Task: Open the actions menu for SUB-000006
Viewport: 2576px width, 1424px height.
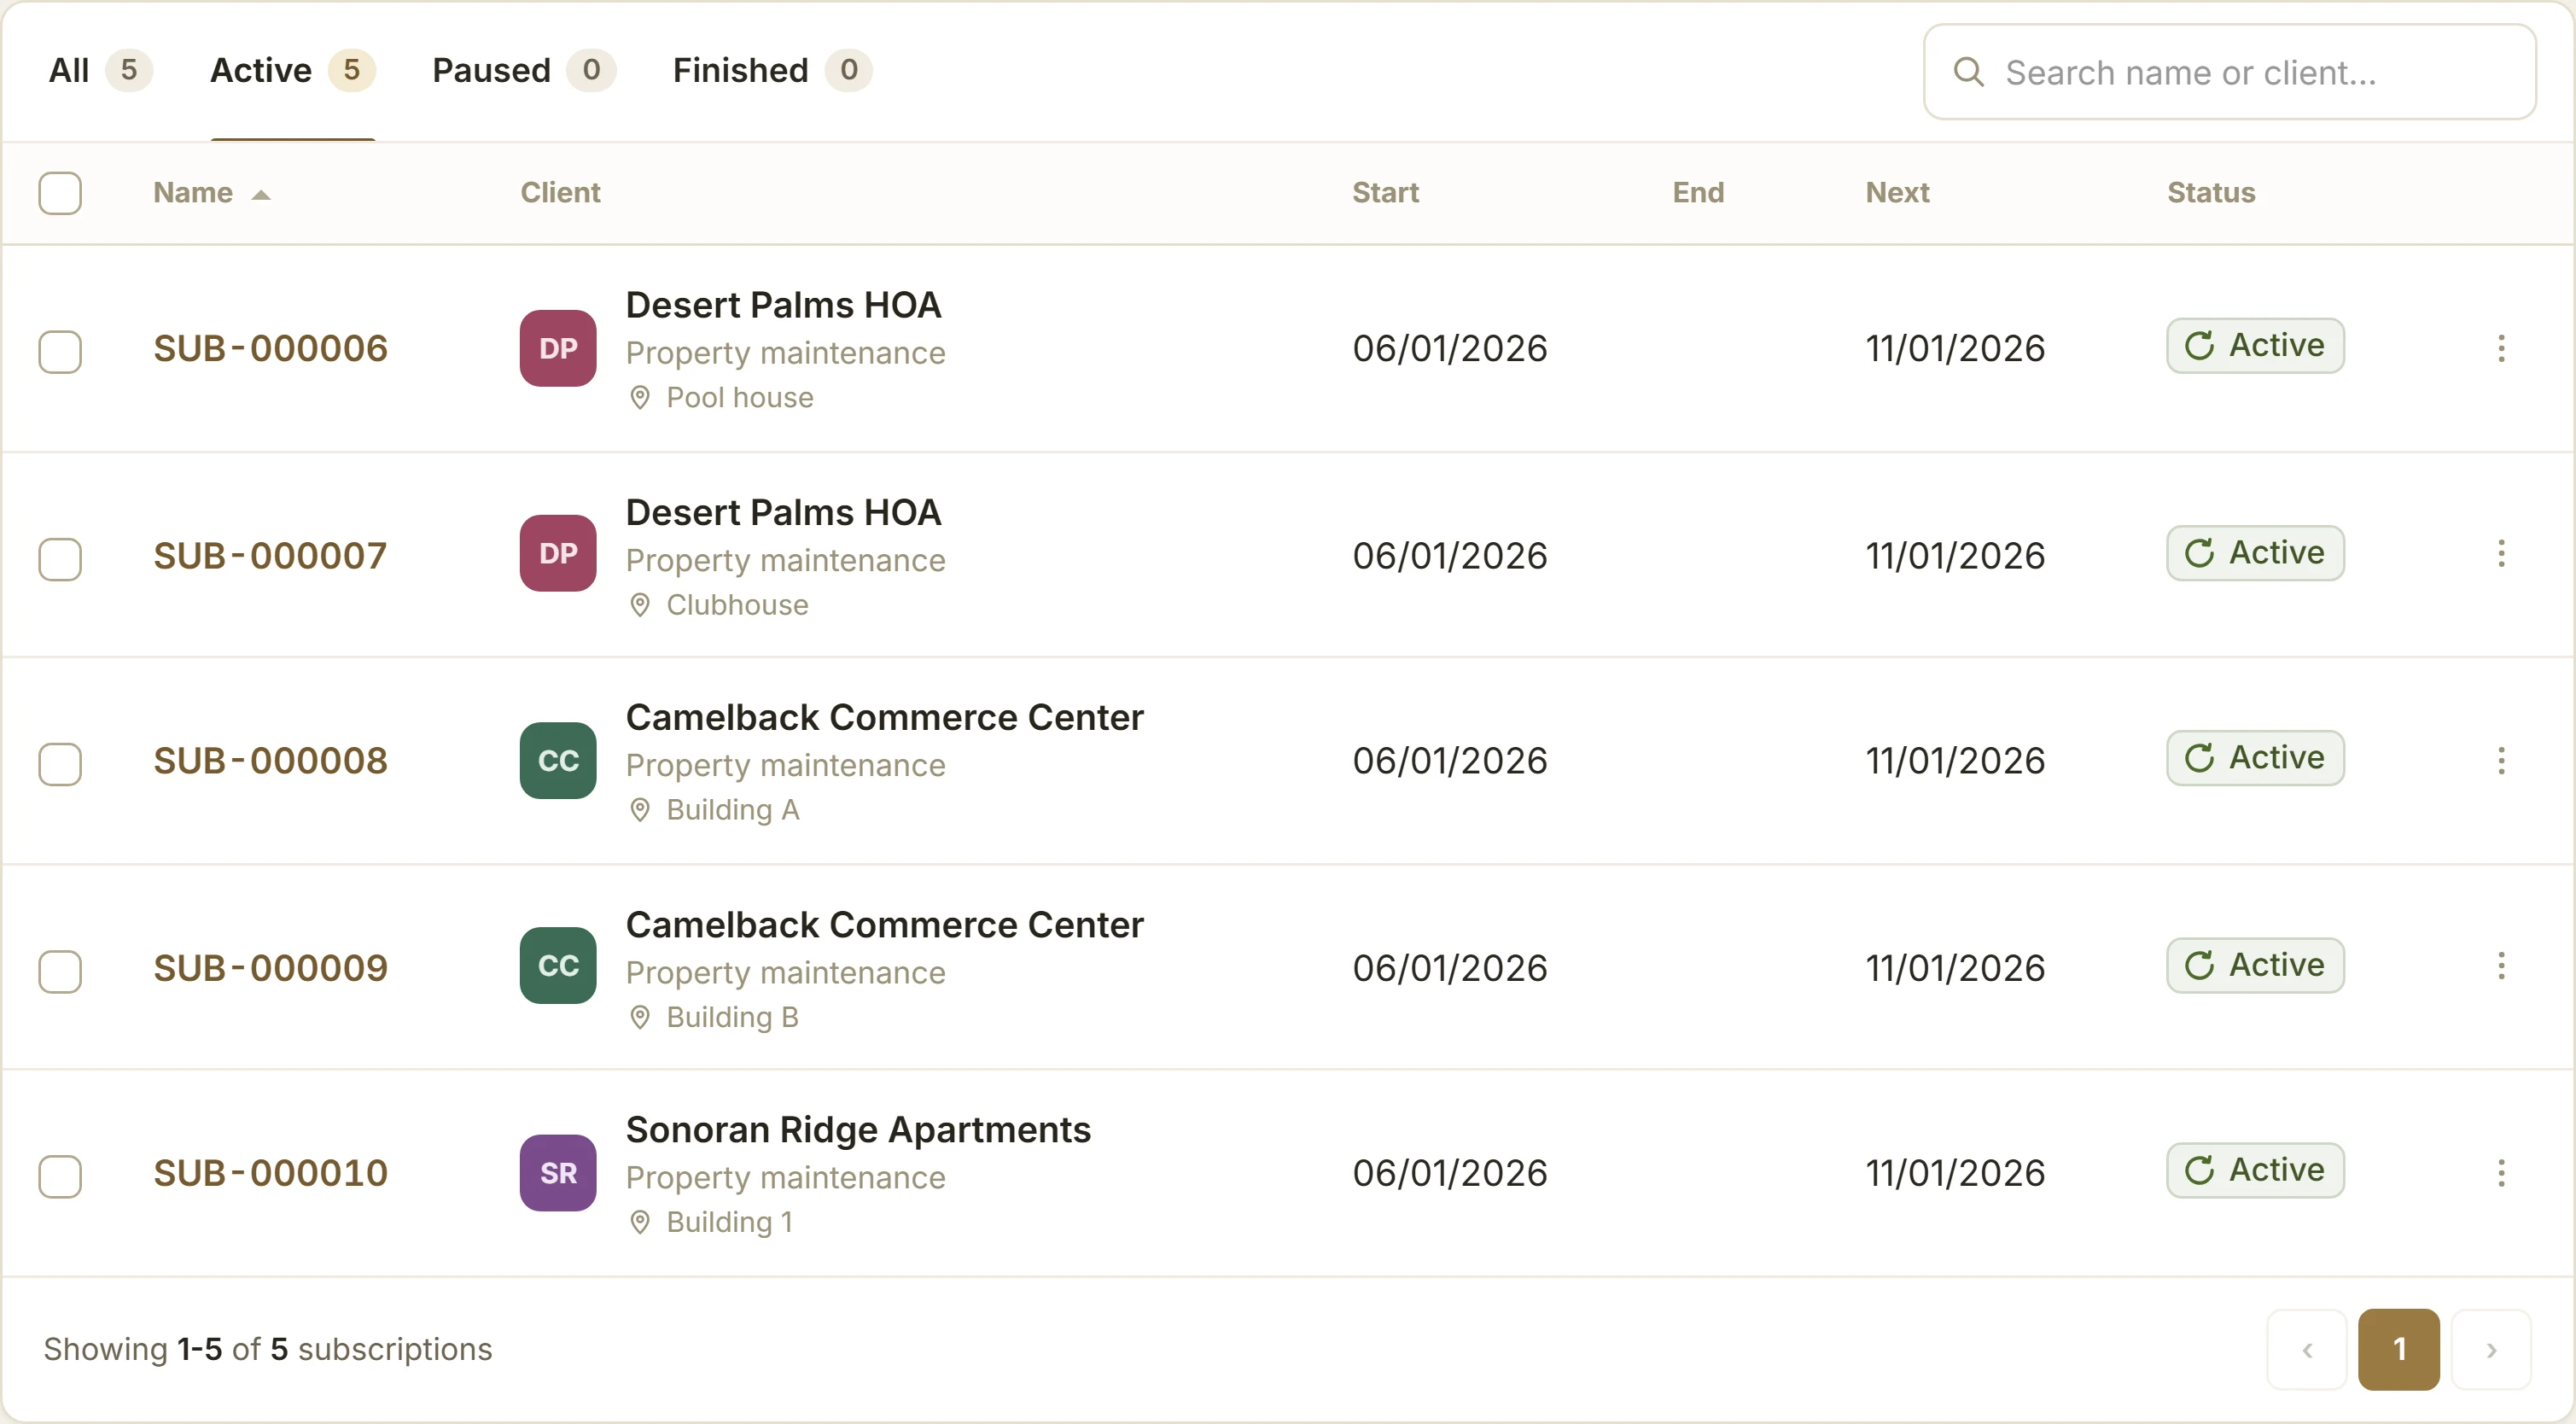Action: pos(2501,348)
